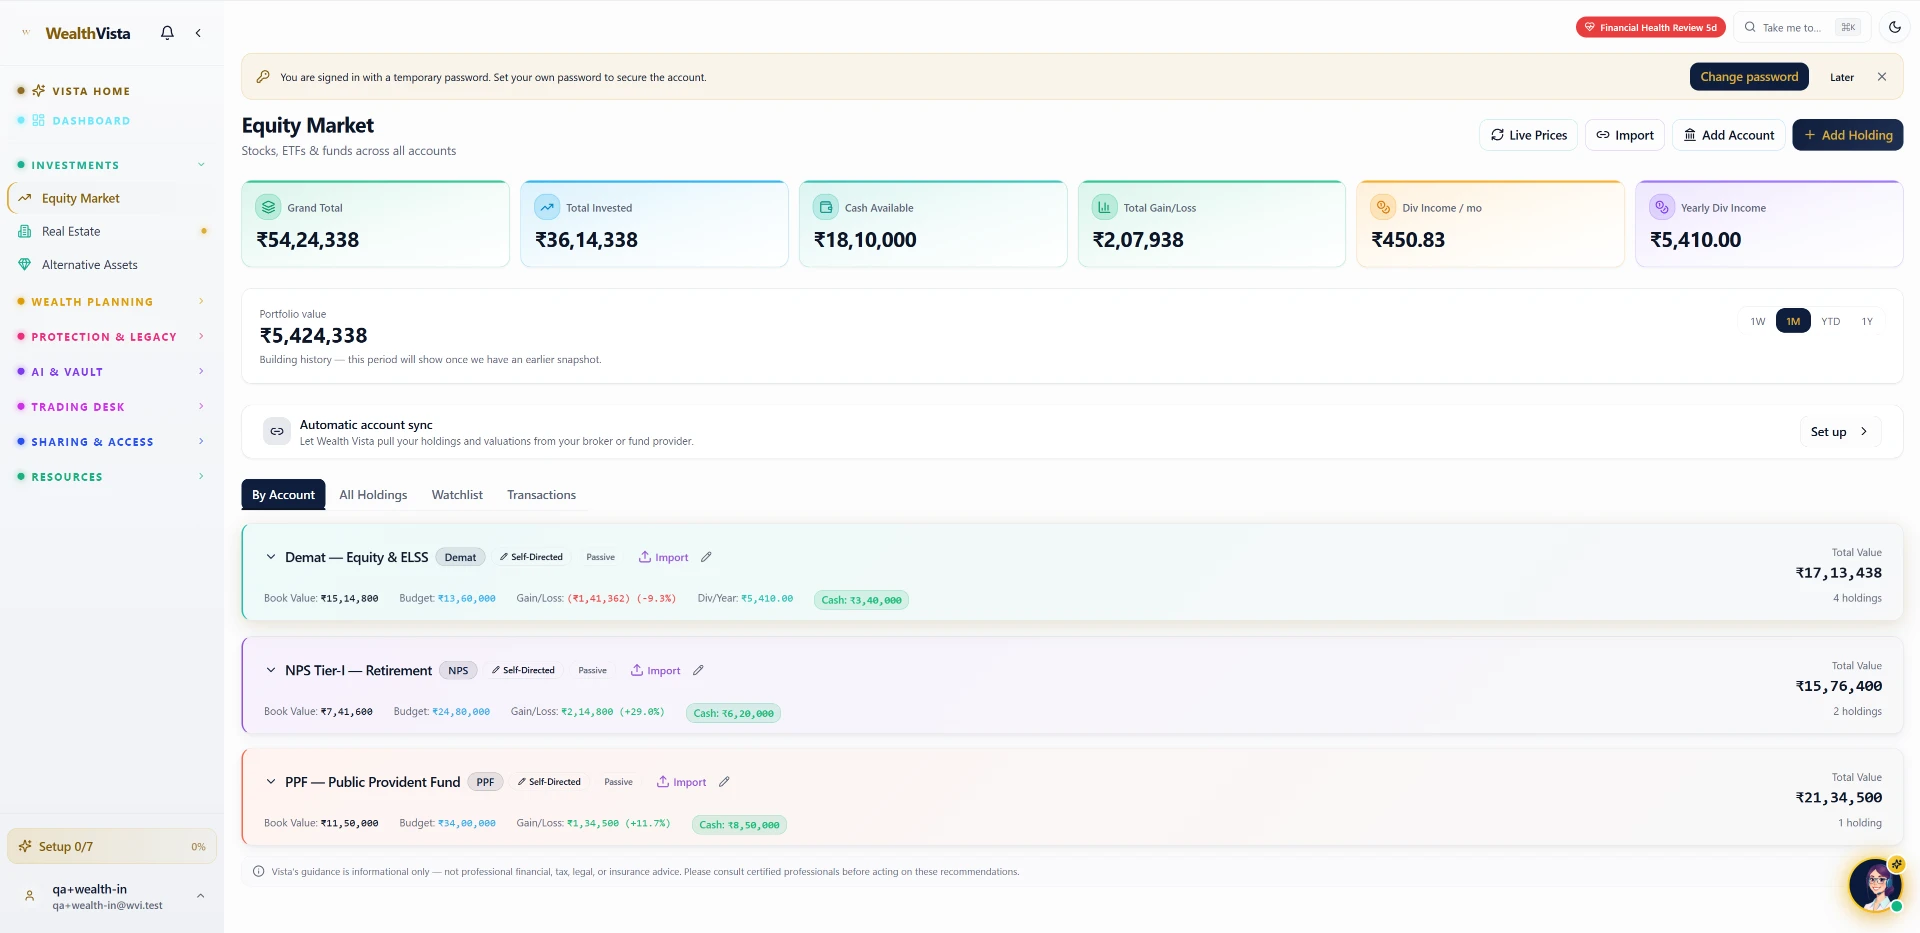Viewport: 1920px width, 933px height.
Task: Click the Cash Available wallet icon
Action: 825,207
